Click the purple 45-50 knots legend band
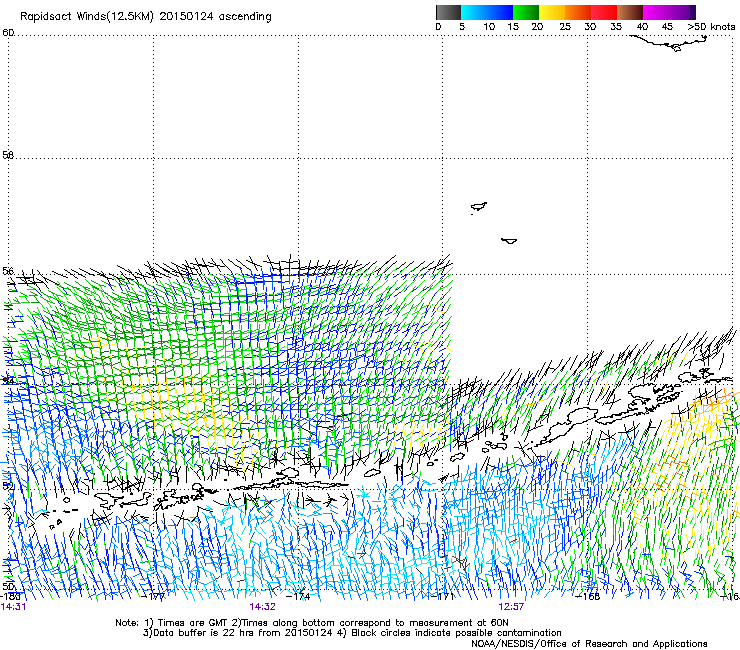 [682, 12]
